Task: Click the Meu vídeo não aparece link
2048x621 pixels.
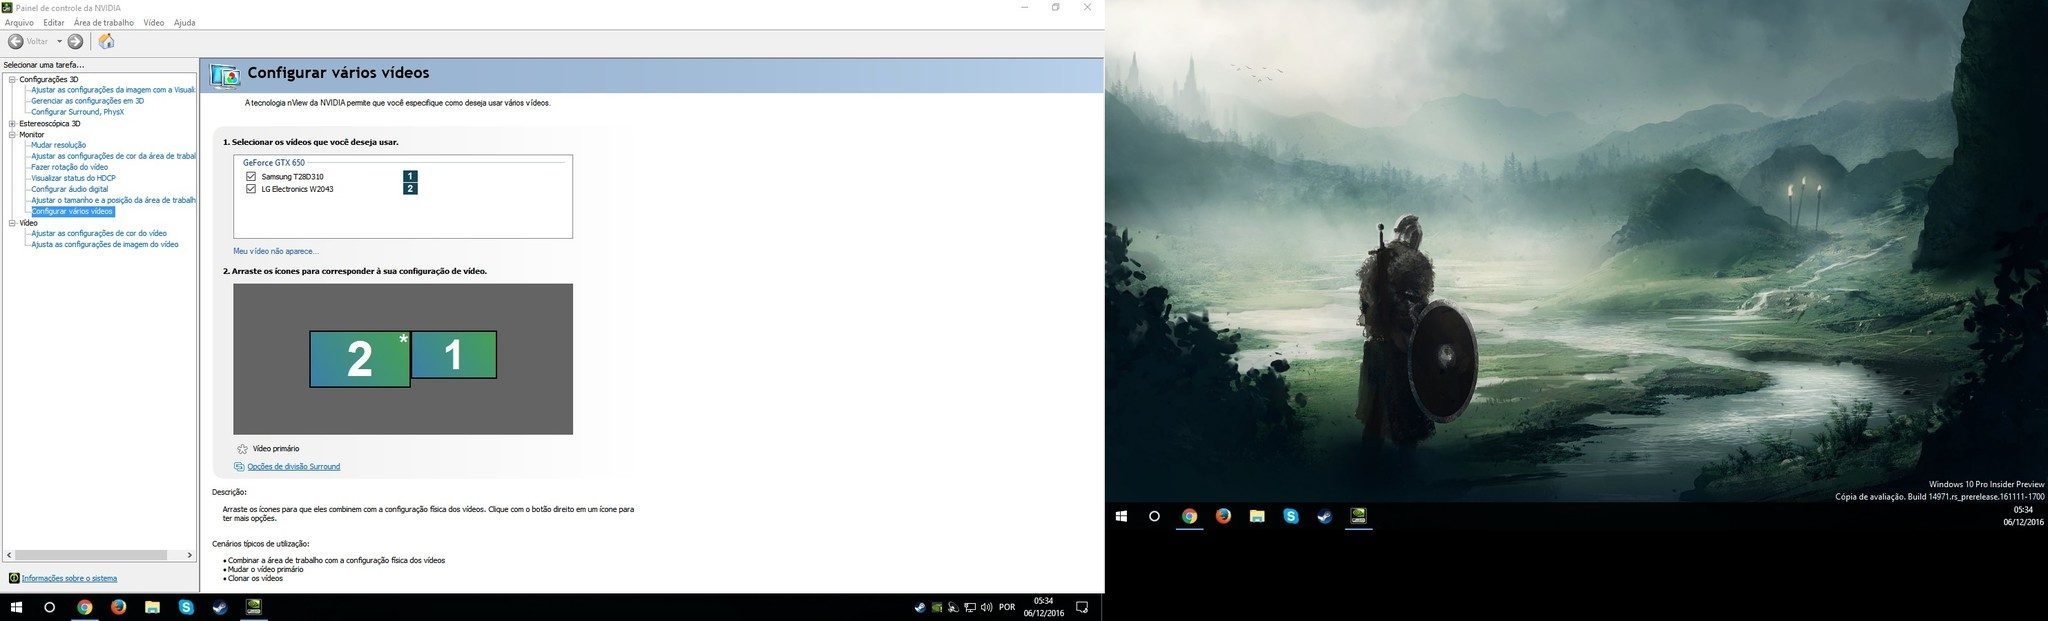Action: (276, 251)
